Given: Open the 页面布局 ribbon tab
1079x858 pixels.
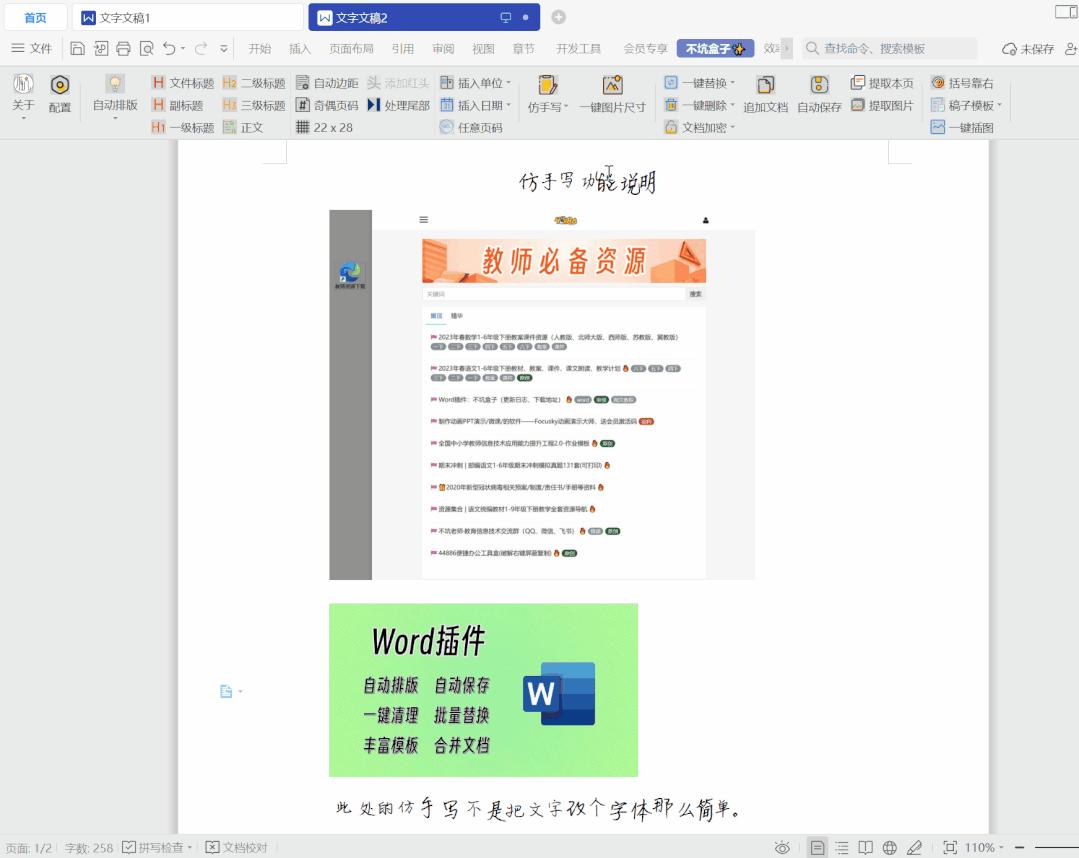Looking at the screenshot, I should coord(352,47).
